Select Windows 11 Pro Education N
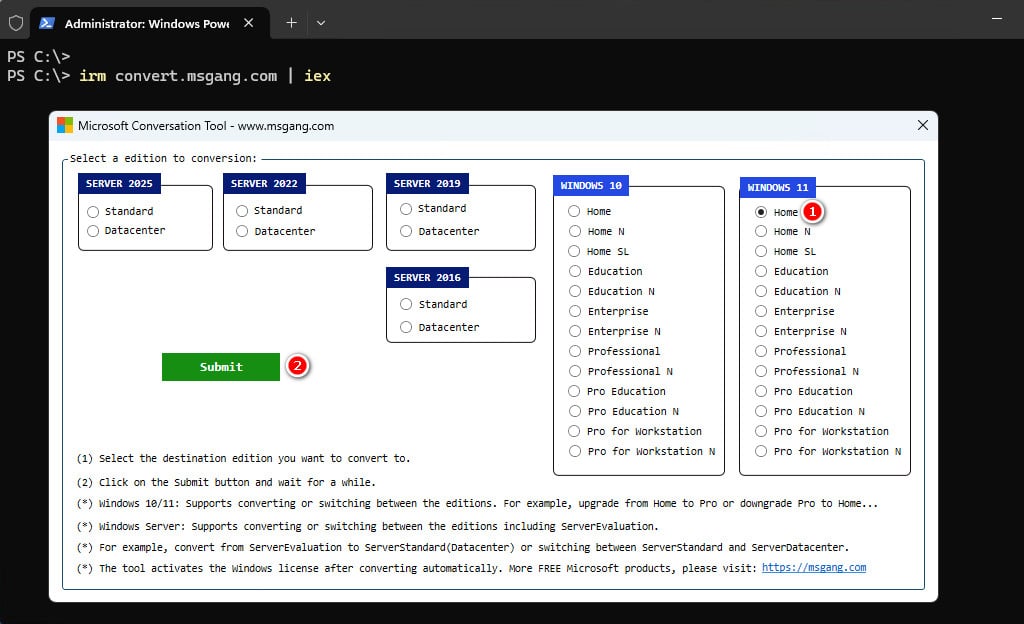 click(x=810, y=411)
